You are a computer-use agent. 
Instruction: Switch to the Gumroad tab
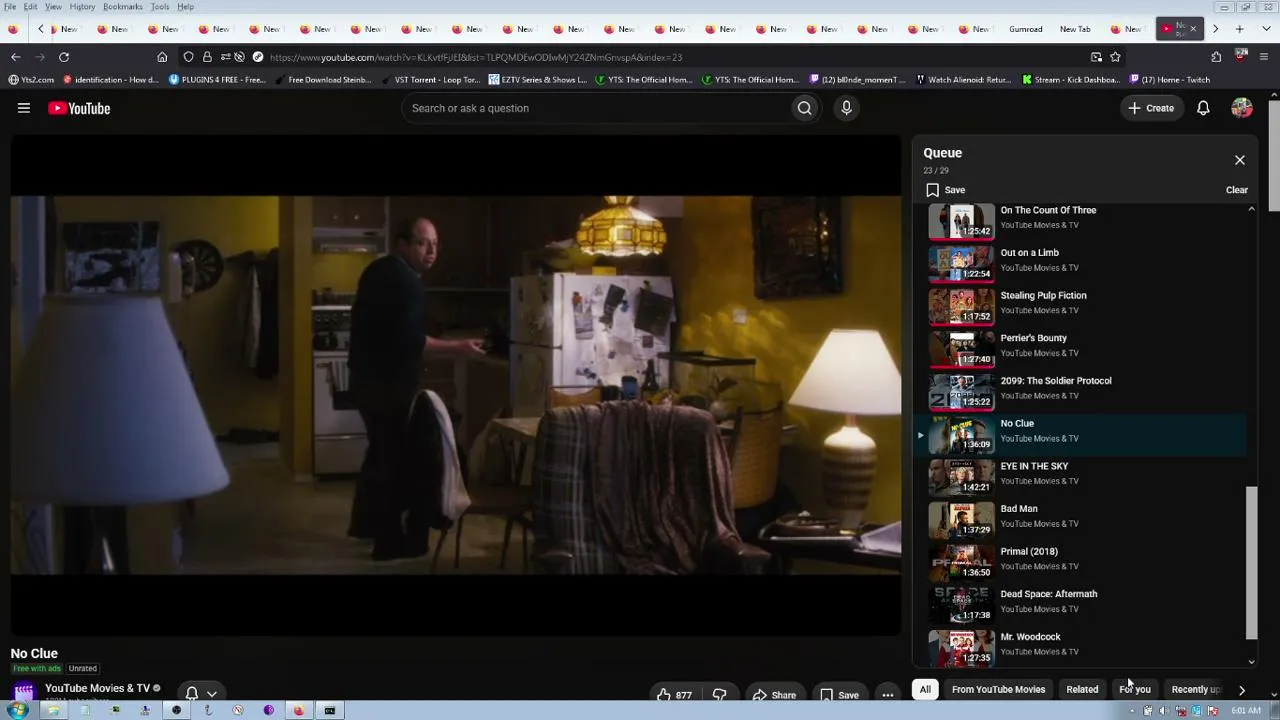click(1025, 29)
